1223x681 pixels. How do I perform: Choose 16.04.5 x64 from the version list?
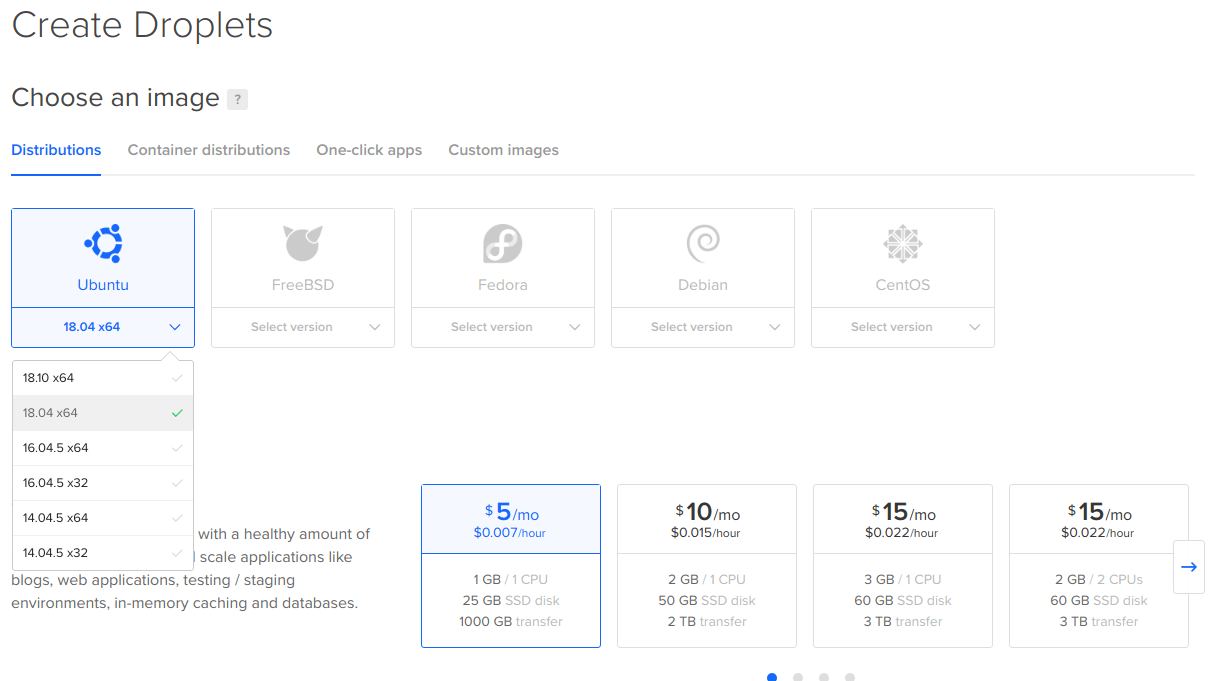[103, 448]
